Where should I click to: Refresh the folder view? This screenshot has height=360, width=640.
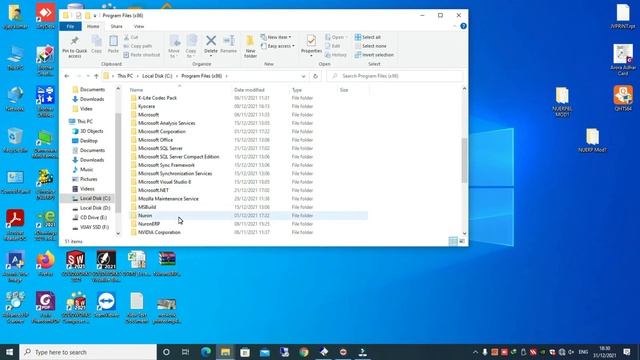(x=315, y=76)
